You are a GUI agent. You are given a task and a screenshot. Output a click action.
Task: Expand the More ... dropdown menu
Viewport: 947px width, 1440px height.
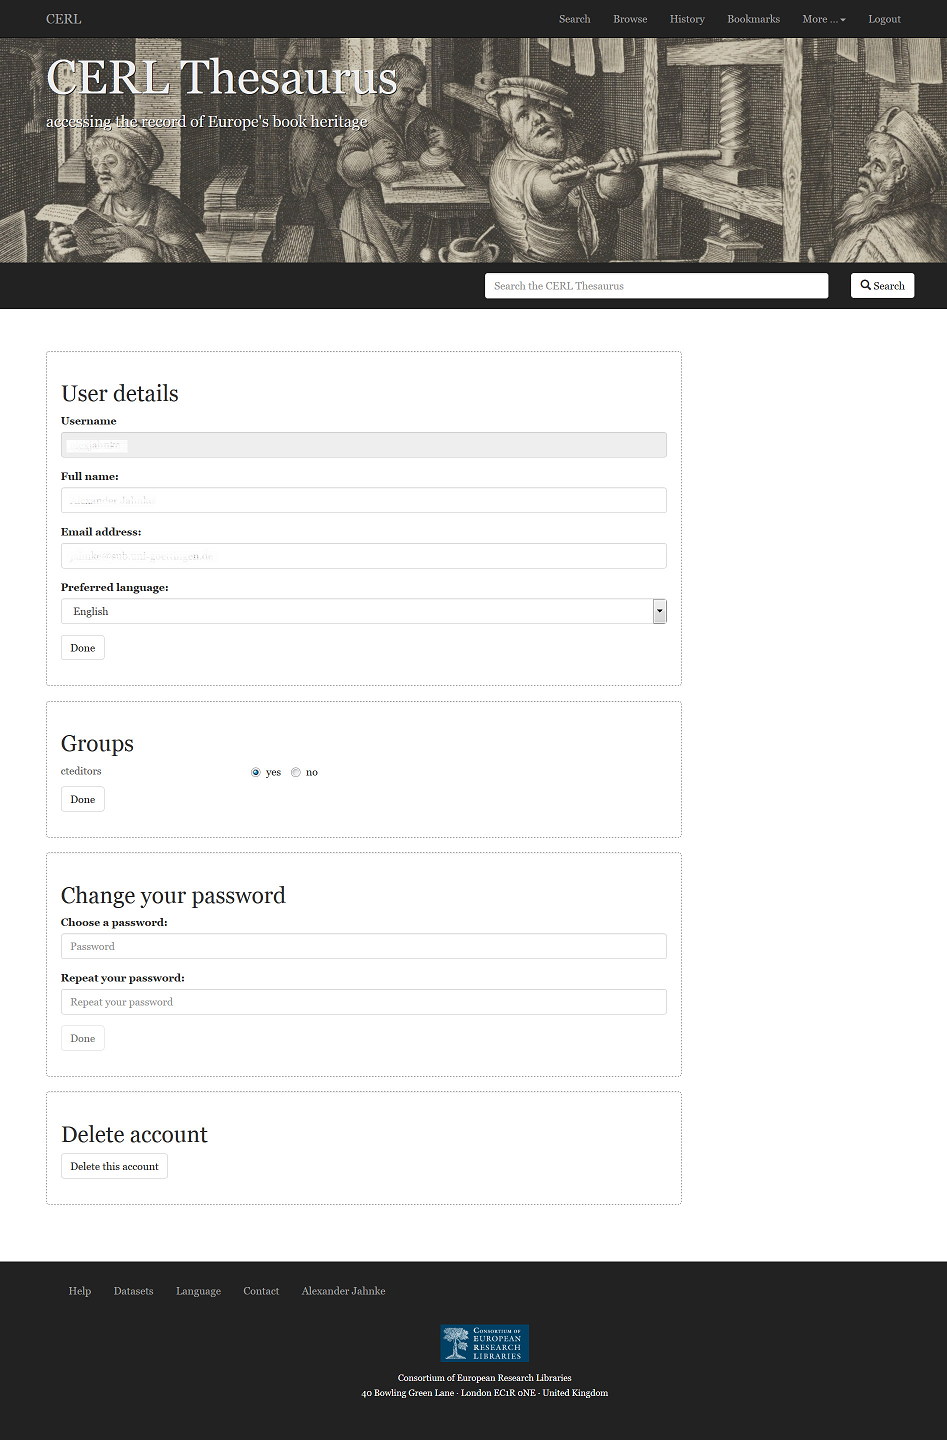coord(824,19)
